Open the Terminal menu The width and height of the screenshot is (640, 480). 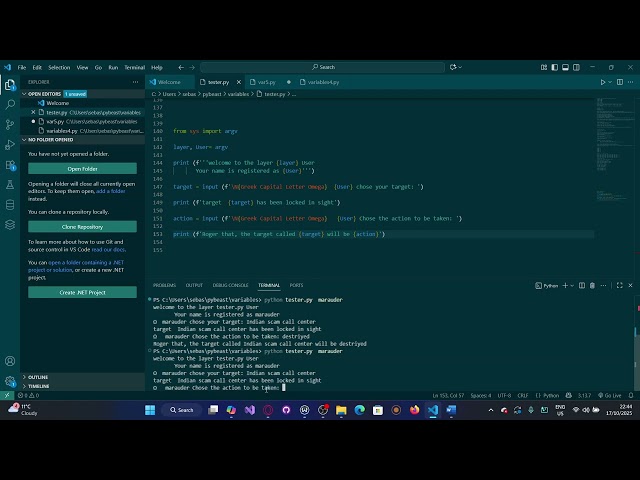pos(135,67)
